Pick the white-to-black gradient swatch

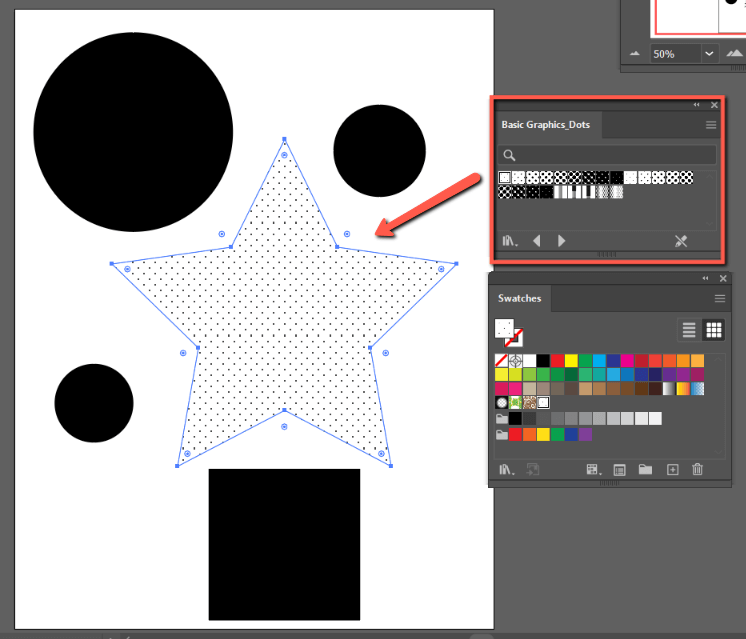click(669, 389)
